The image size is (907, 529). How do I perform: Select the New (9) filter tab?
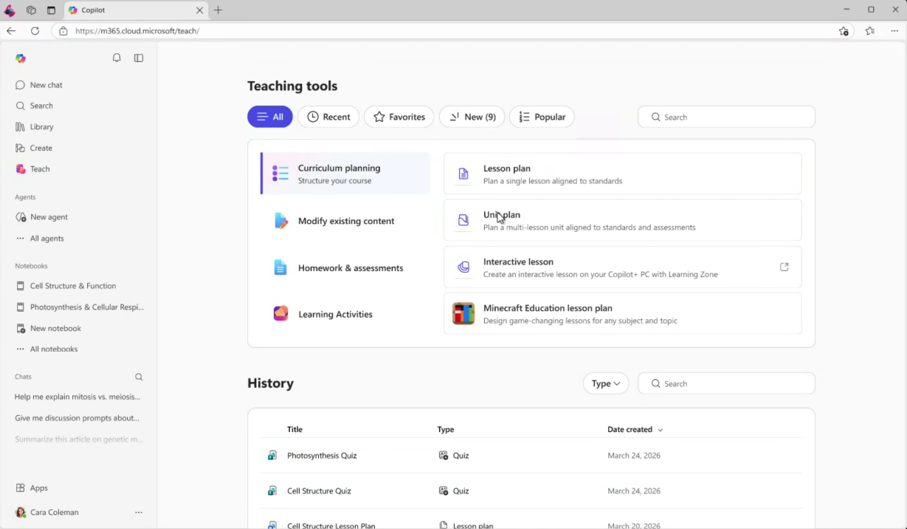coord(472,117)
